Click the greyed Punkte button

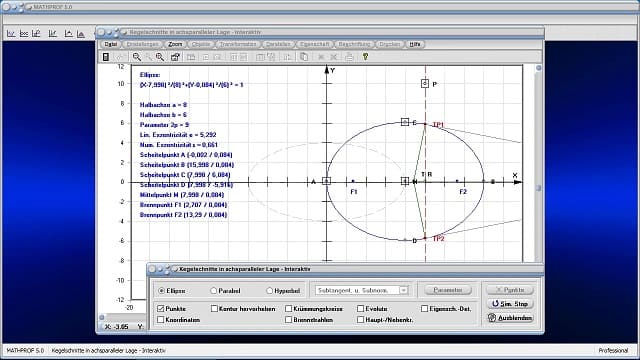click(x=510, y=290)
